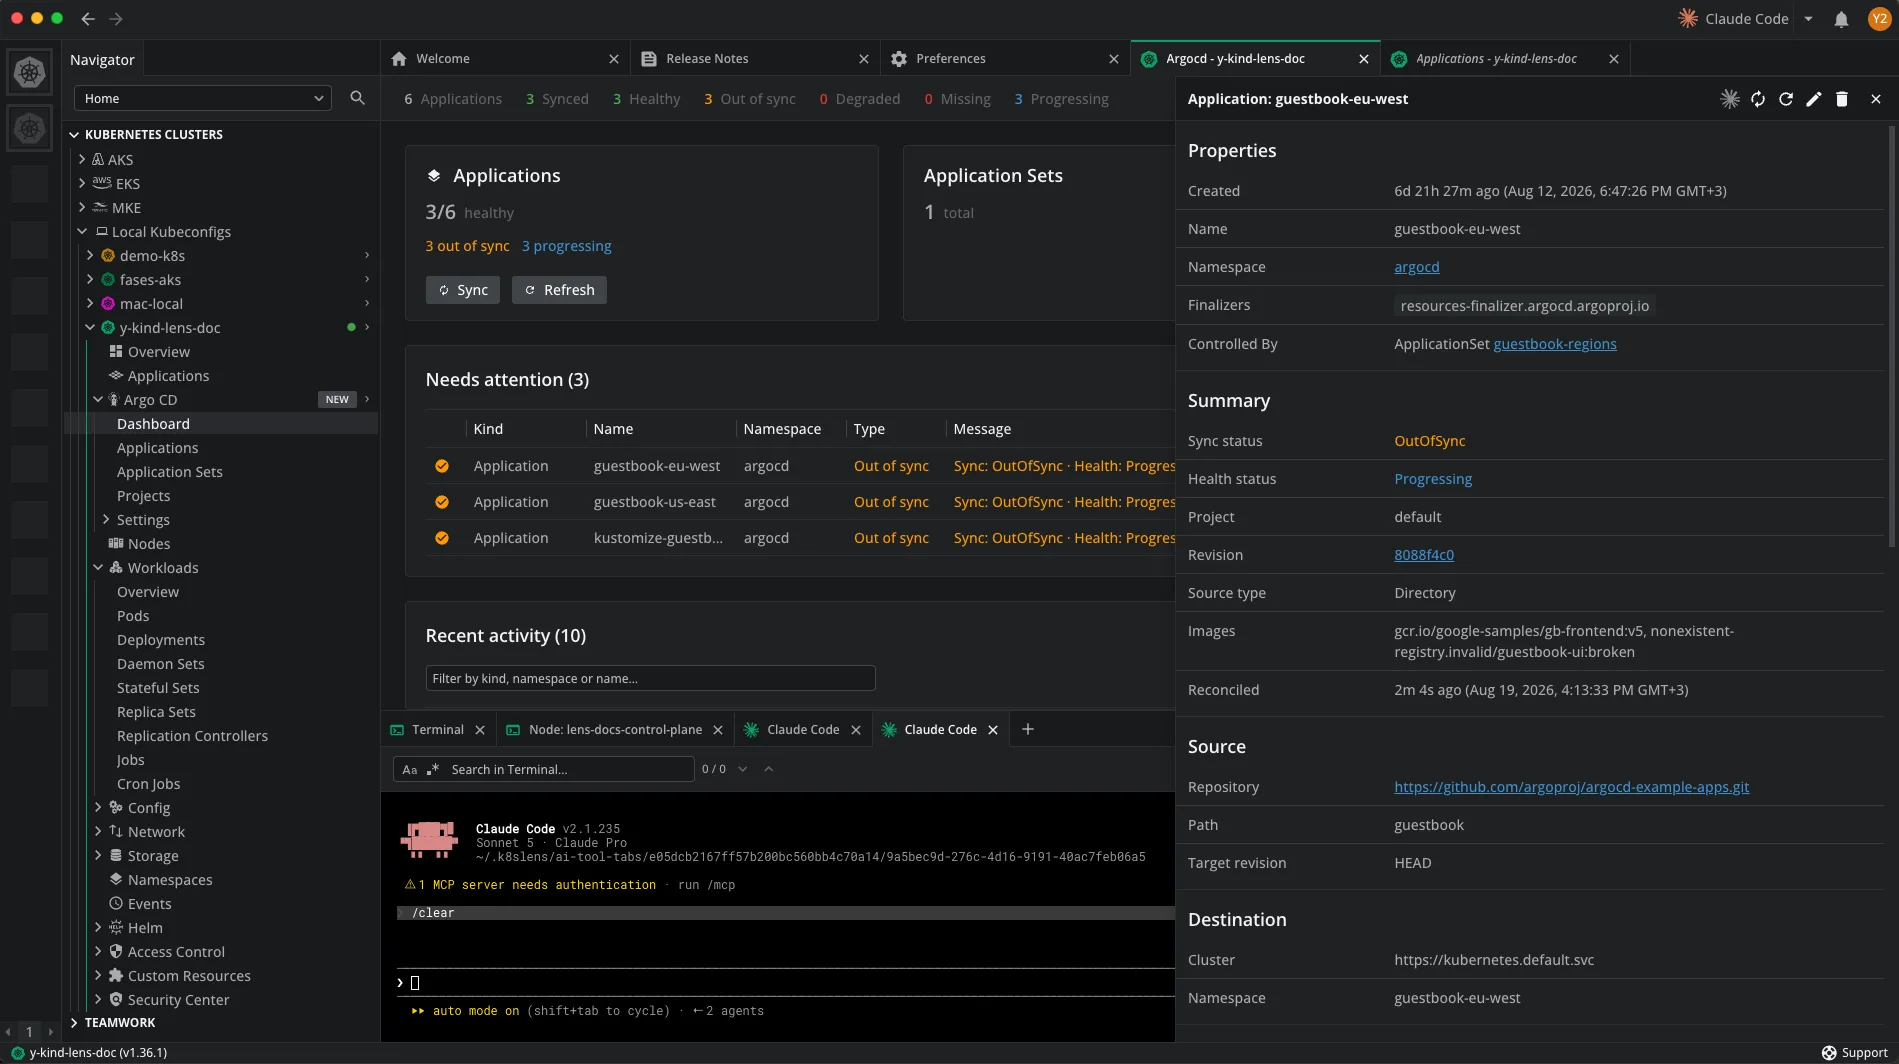The height and width of the screenshot is (1064, 1899).
Task: Edit guestbook-eu-west with the pencil icon
Action: click(1813, 99)
